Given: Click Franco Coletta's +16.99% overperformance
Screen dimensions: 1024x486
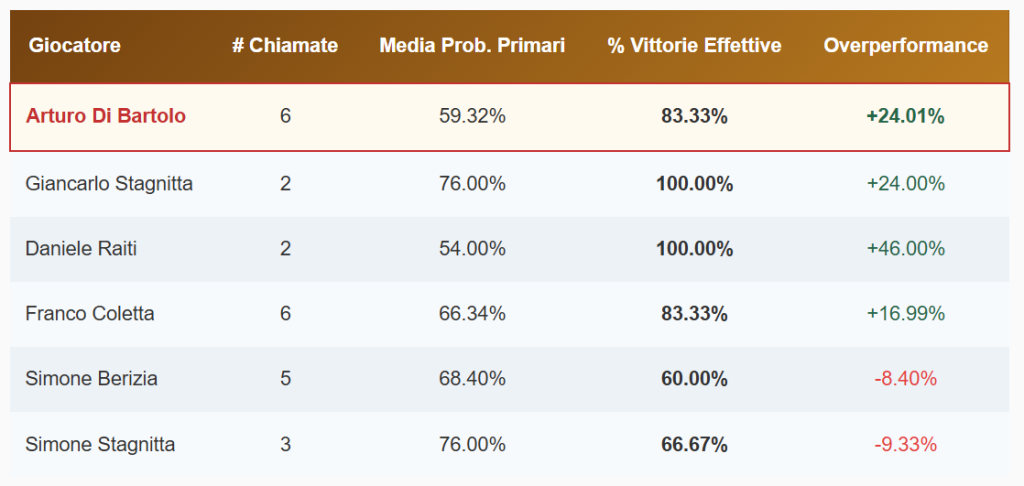Looking at the screenshot, I should click(905, 314).
